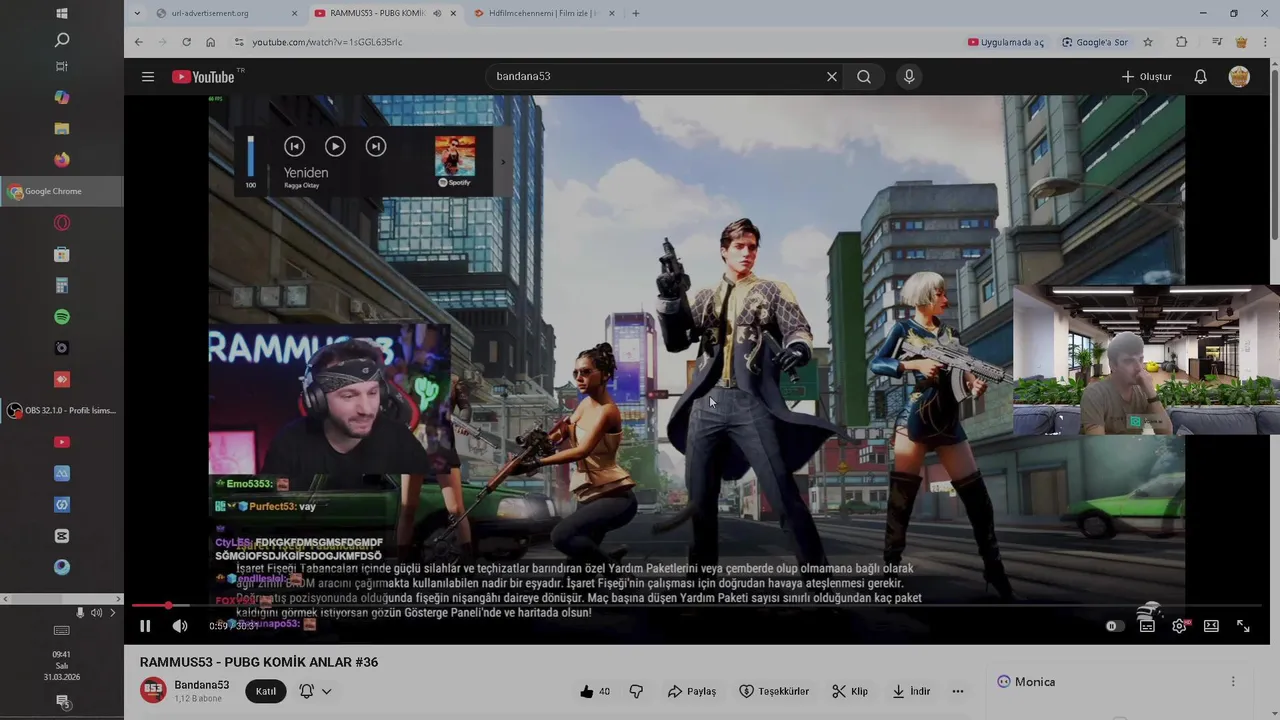Close the url-advertisement.org tab

click(294, 13)
